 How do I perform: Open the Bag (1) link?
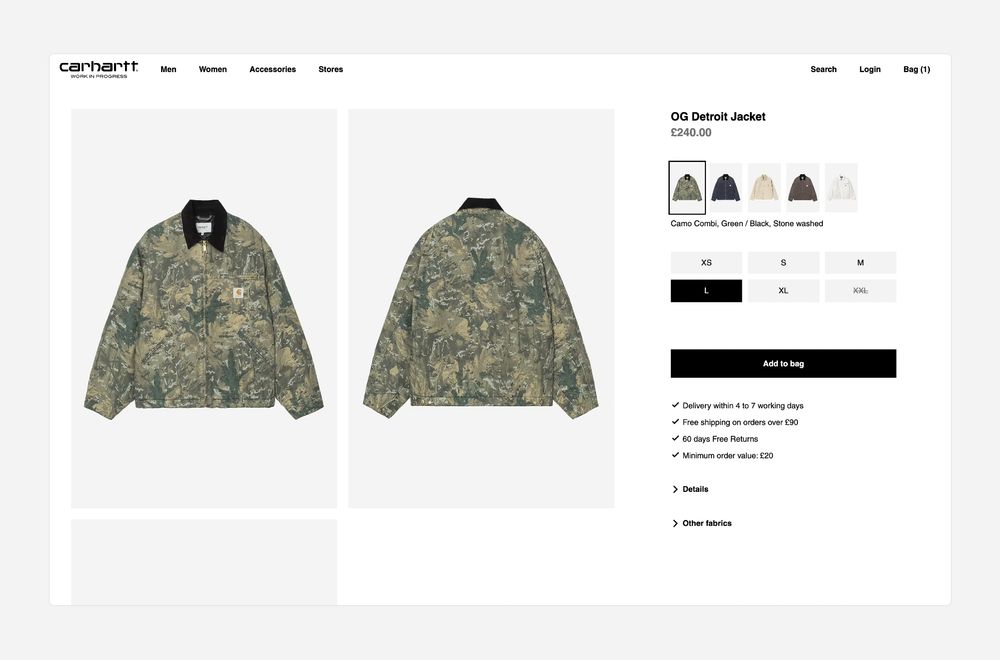click(916, 70)
